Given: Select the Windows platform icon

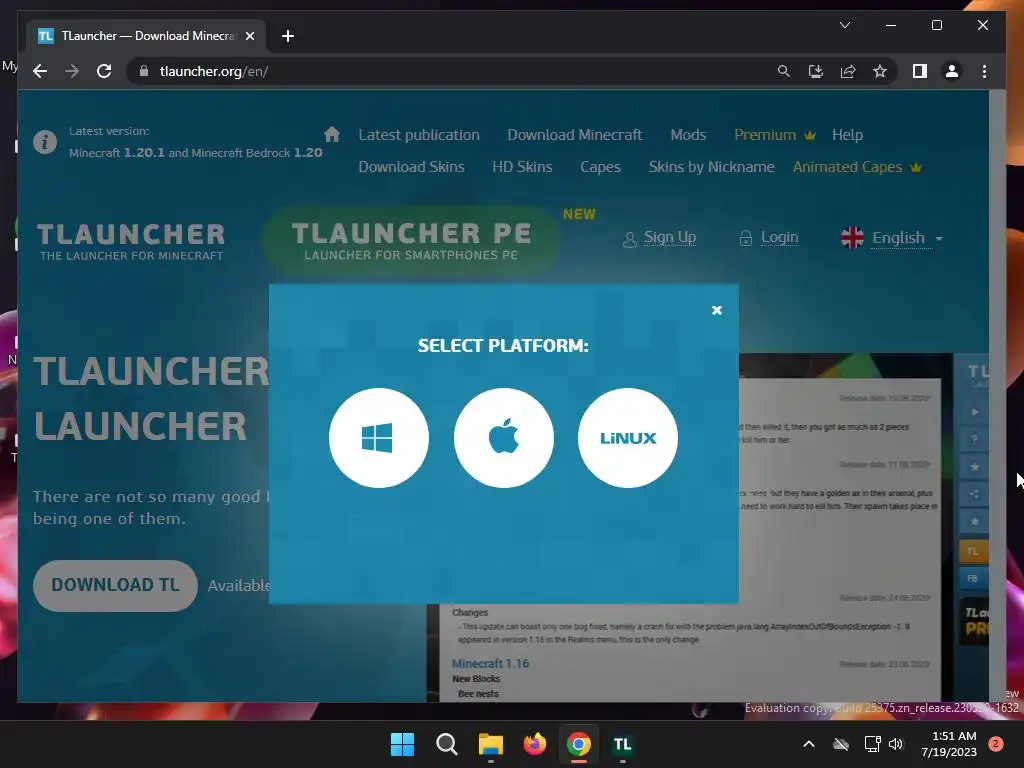Looking at the screenshot, I should tap(379, 438).
